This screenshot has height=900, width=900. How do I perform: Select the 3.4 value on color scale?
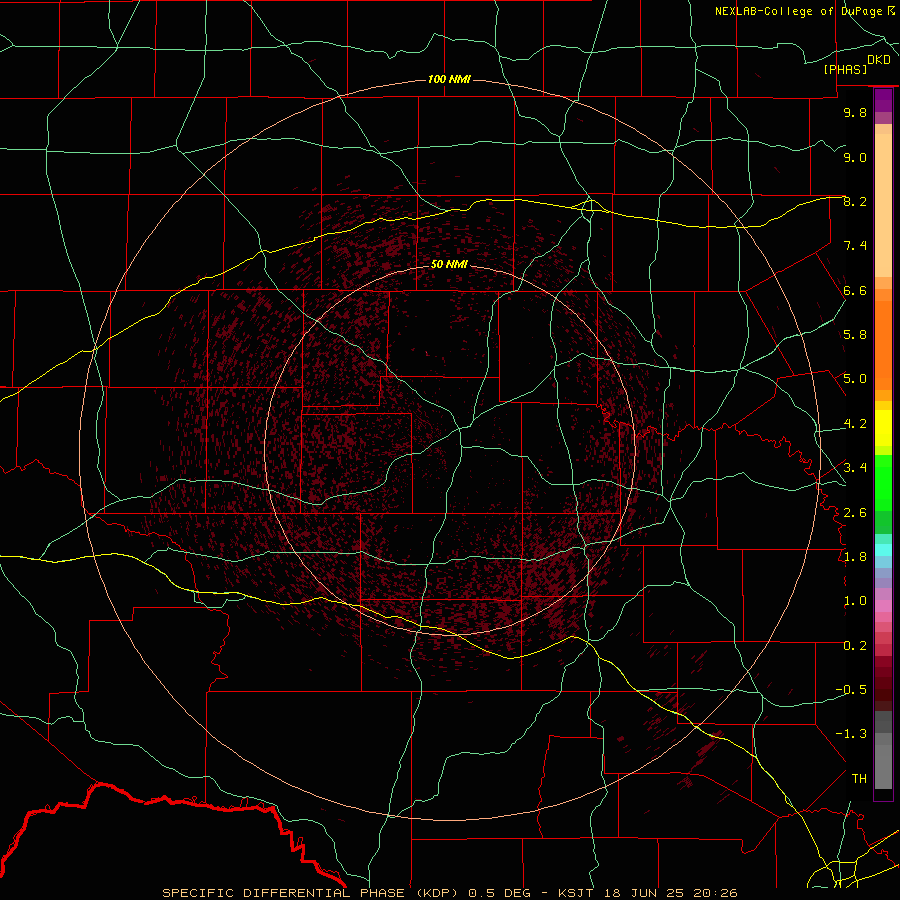(855, 468)
